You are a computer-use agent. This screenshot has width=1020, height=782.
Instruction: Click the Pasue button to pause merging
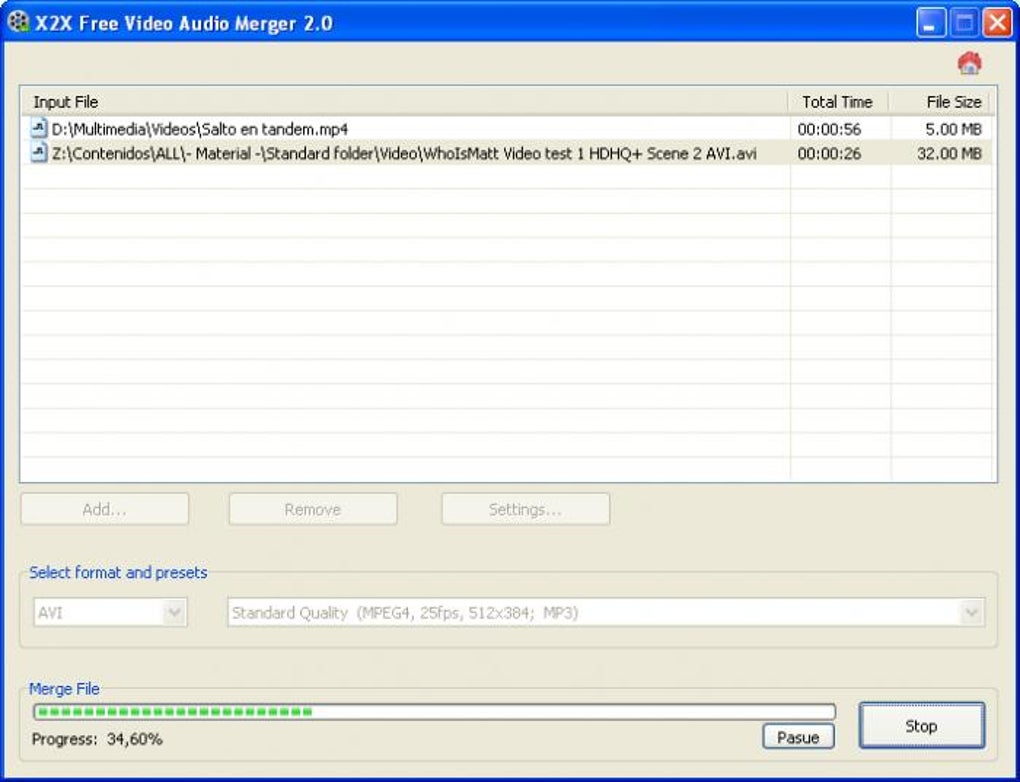click(x=798, y=737)
